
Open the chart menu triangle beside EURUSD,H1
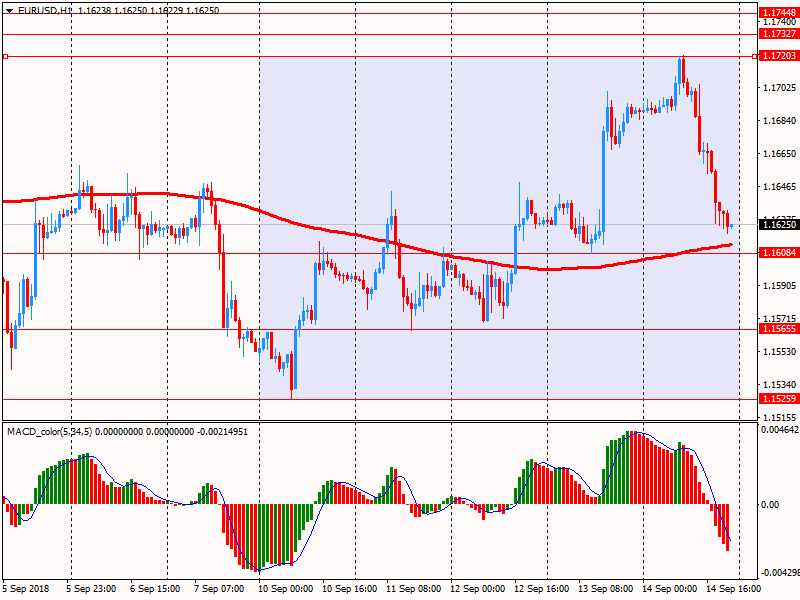(x=9, y=11)
